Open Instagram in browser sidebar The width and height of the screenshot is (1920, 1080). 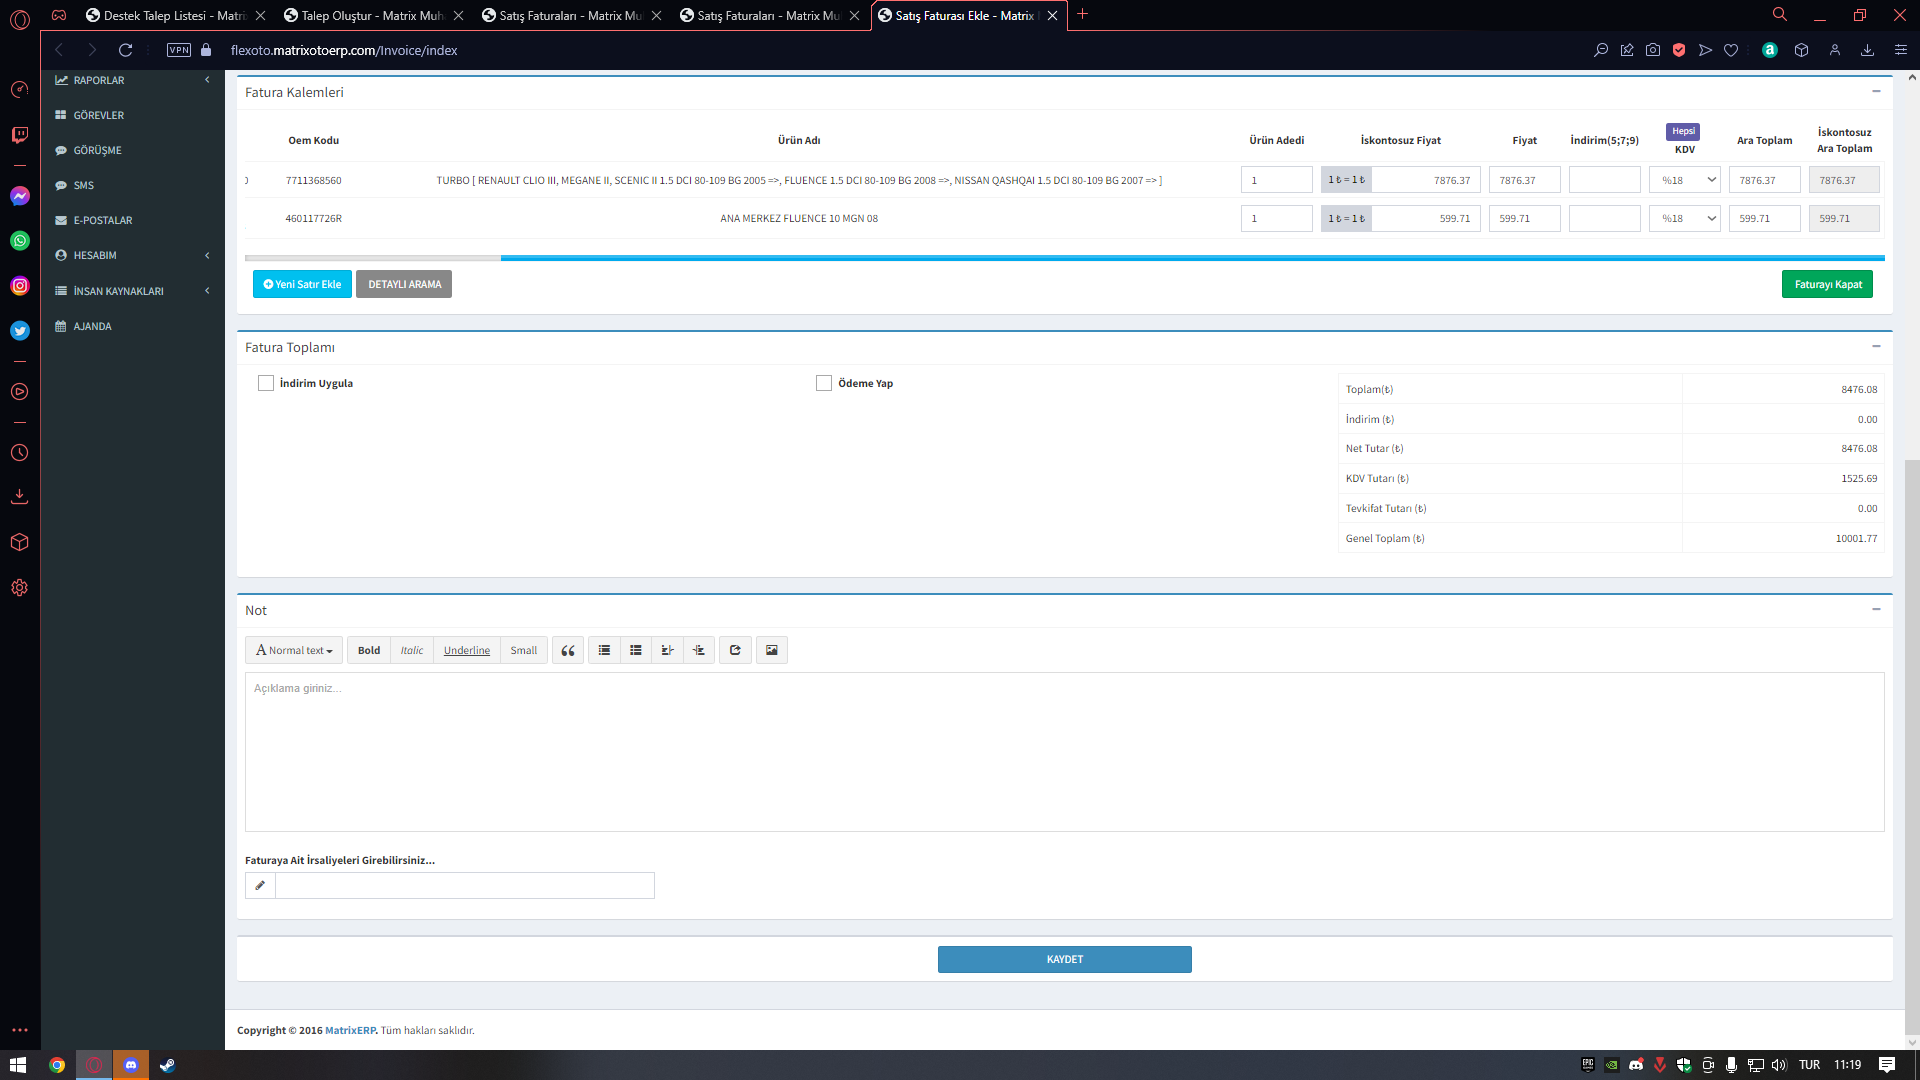[x=20, y=286]
